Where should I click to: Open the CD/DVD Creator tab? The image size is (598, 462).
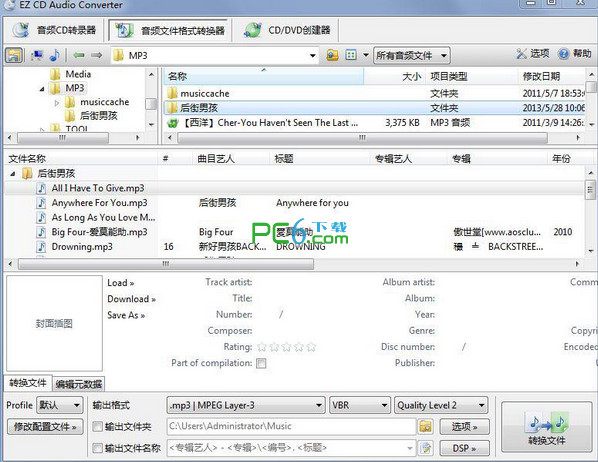coord(287,30)
